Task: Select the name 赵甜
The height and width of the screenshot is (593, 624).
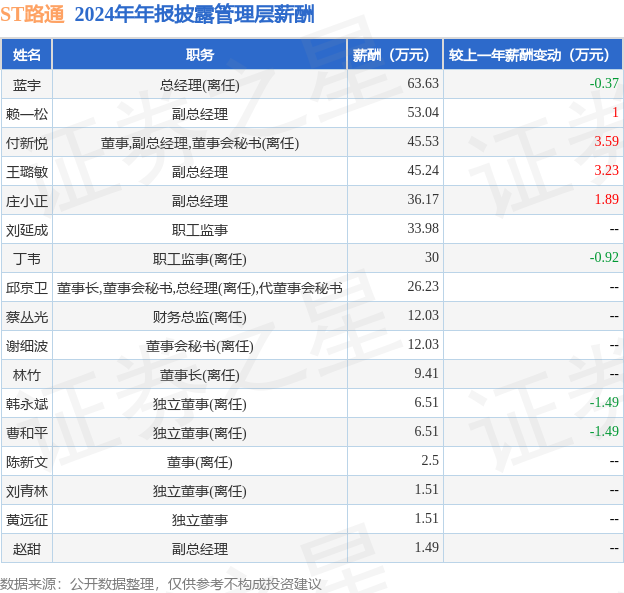Action: click(27, 549)
